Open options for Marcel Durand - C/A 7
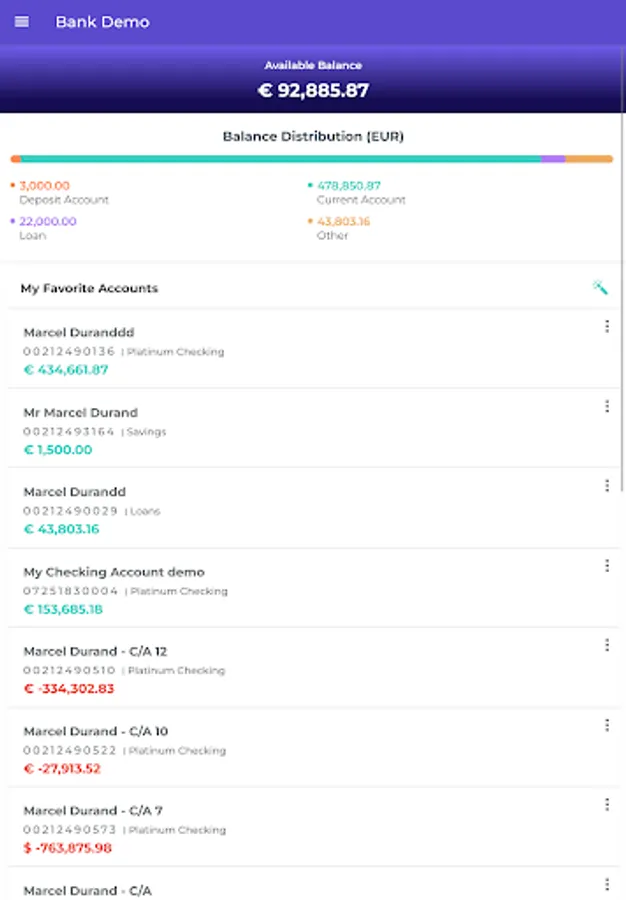The image size is (626, 900). pyautogui.click(x=607, y=805)
